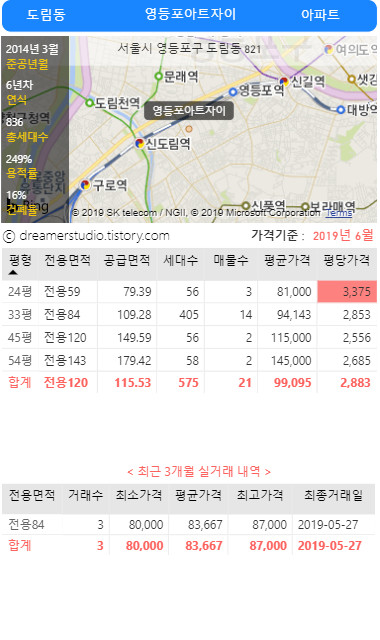Select the 전용84 transaction row
Screen dimensions: 380x640
click(x=189, y=524)
